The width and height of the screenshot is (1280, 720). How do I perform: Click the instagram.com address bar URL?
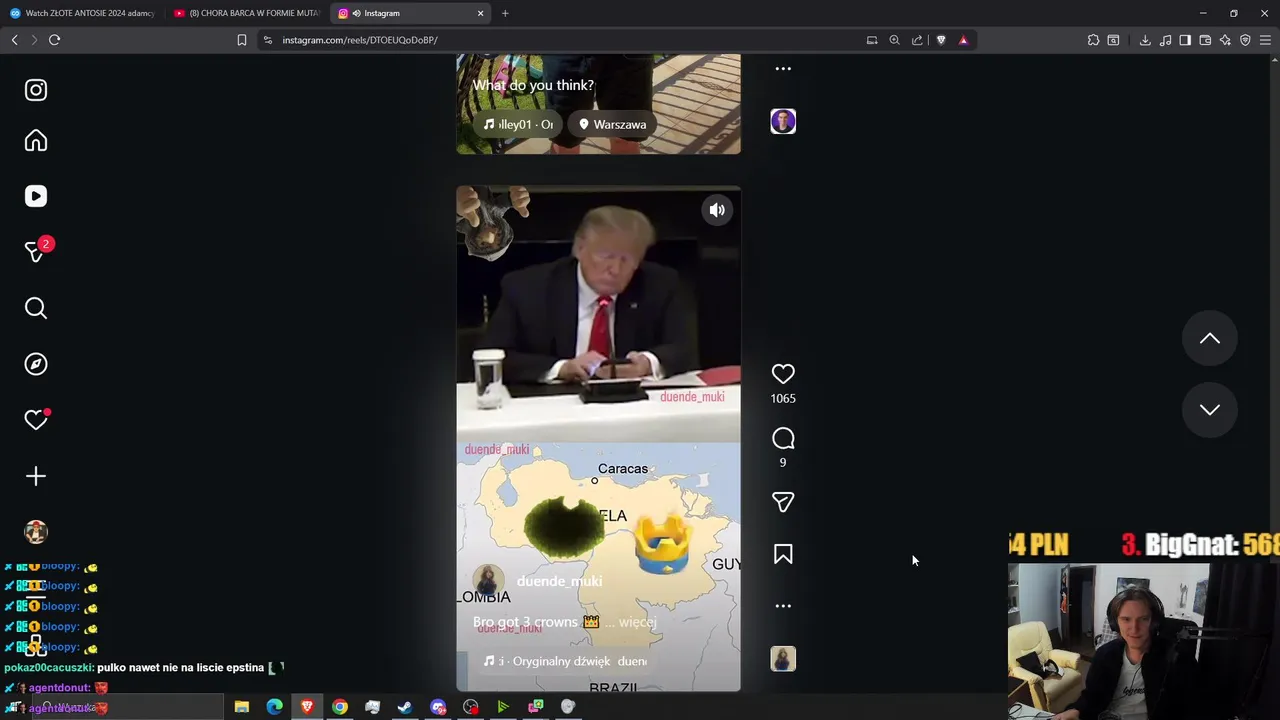coord(360,40)
